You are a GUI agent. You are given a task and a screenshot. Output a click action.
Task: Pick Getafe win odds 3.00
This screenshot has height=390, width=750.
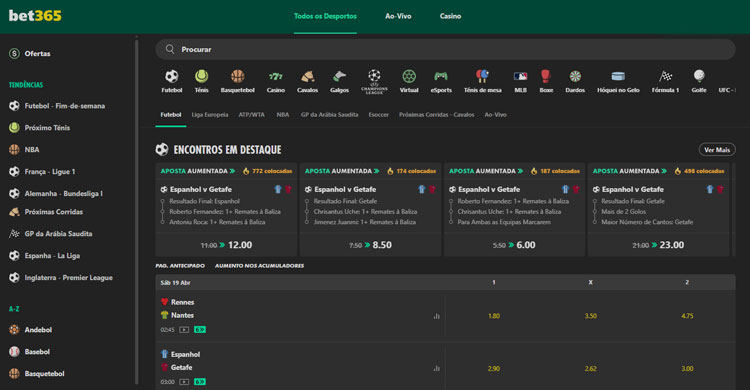tap(687, 368)
